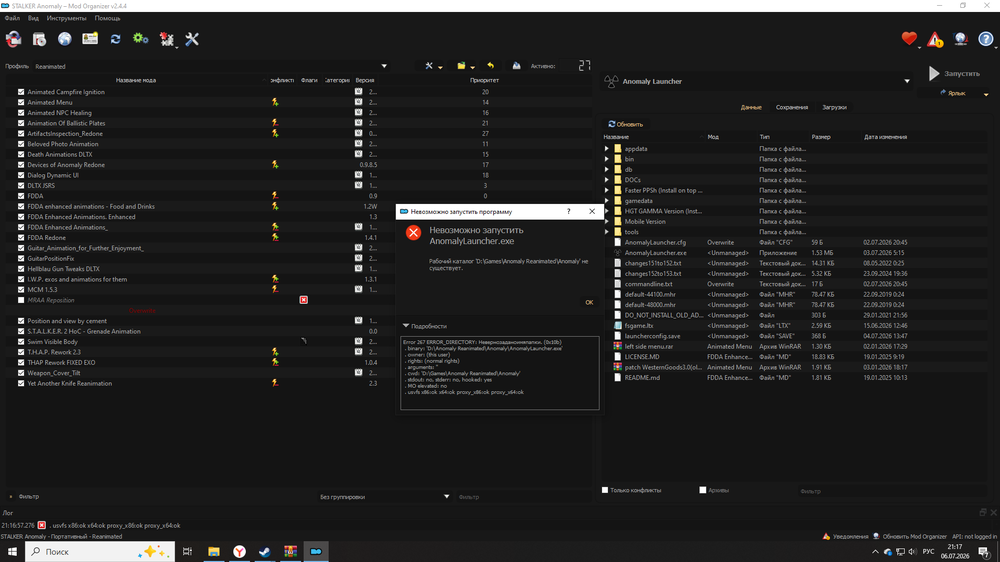Toggle the Animated NPC Healing checkbox

21,113
